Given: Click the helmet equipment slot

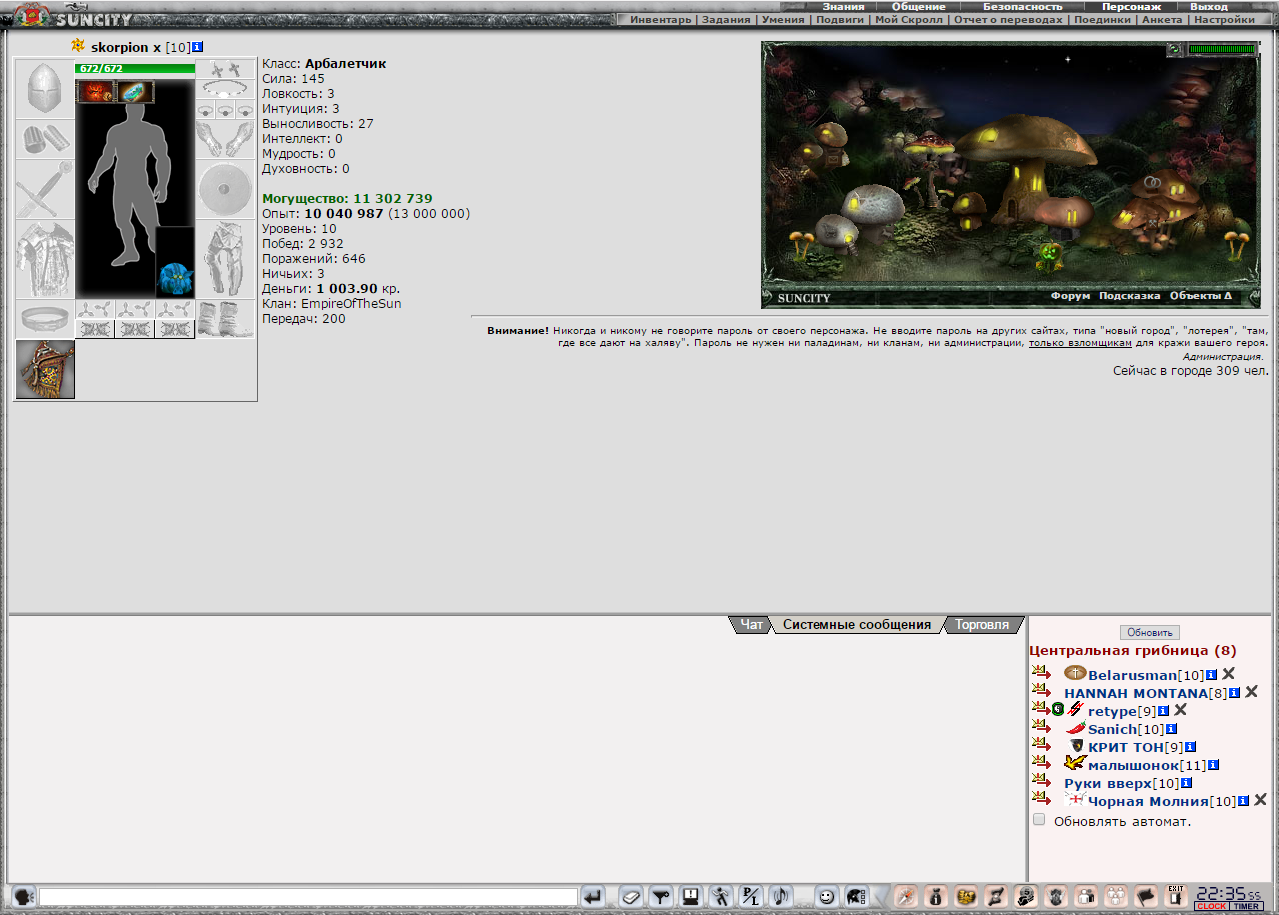Looking at the screenshot, I should [x=45, y=88].
